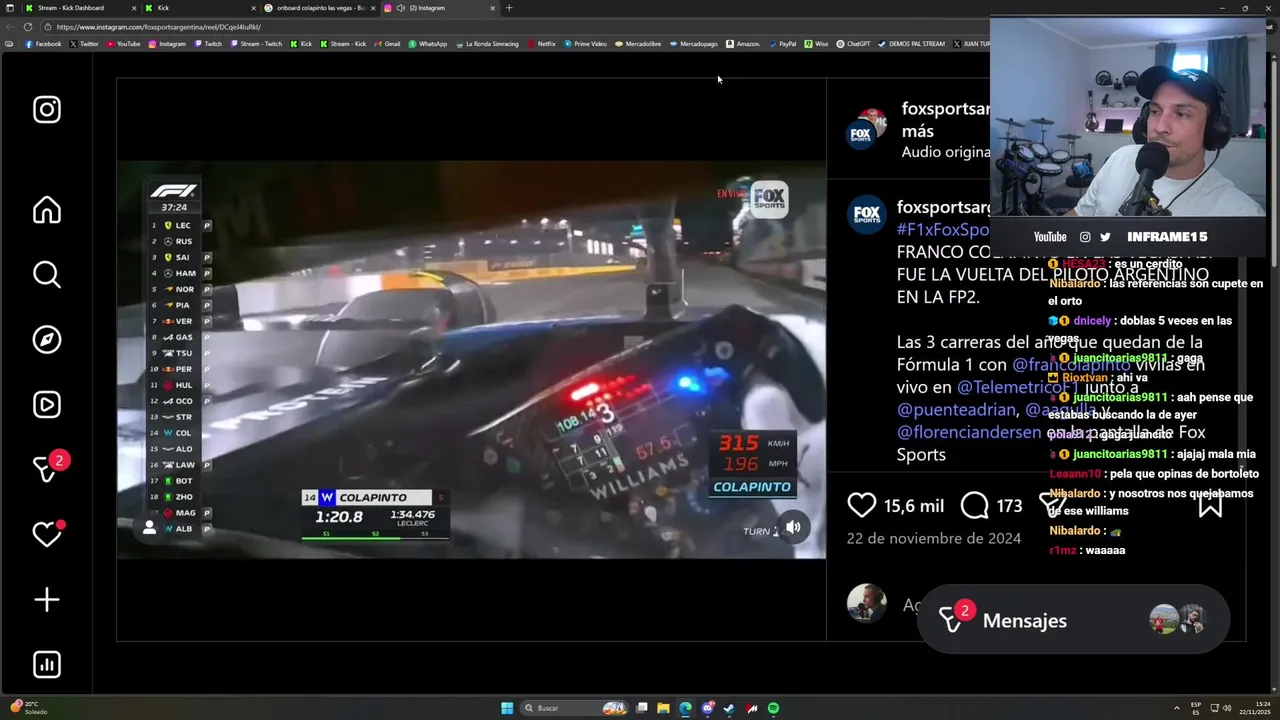Screen dimensions: 1280x720
Task: Open Discord from the taskbar
Action: tap(707, 708)
